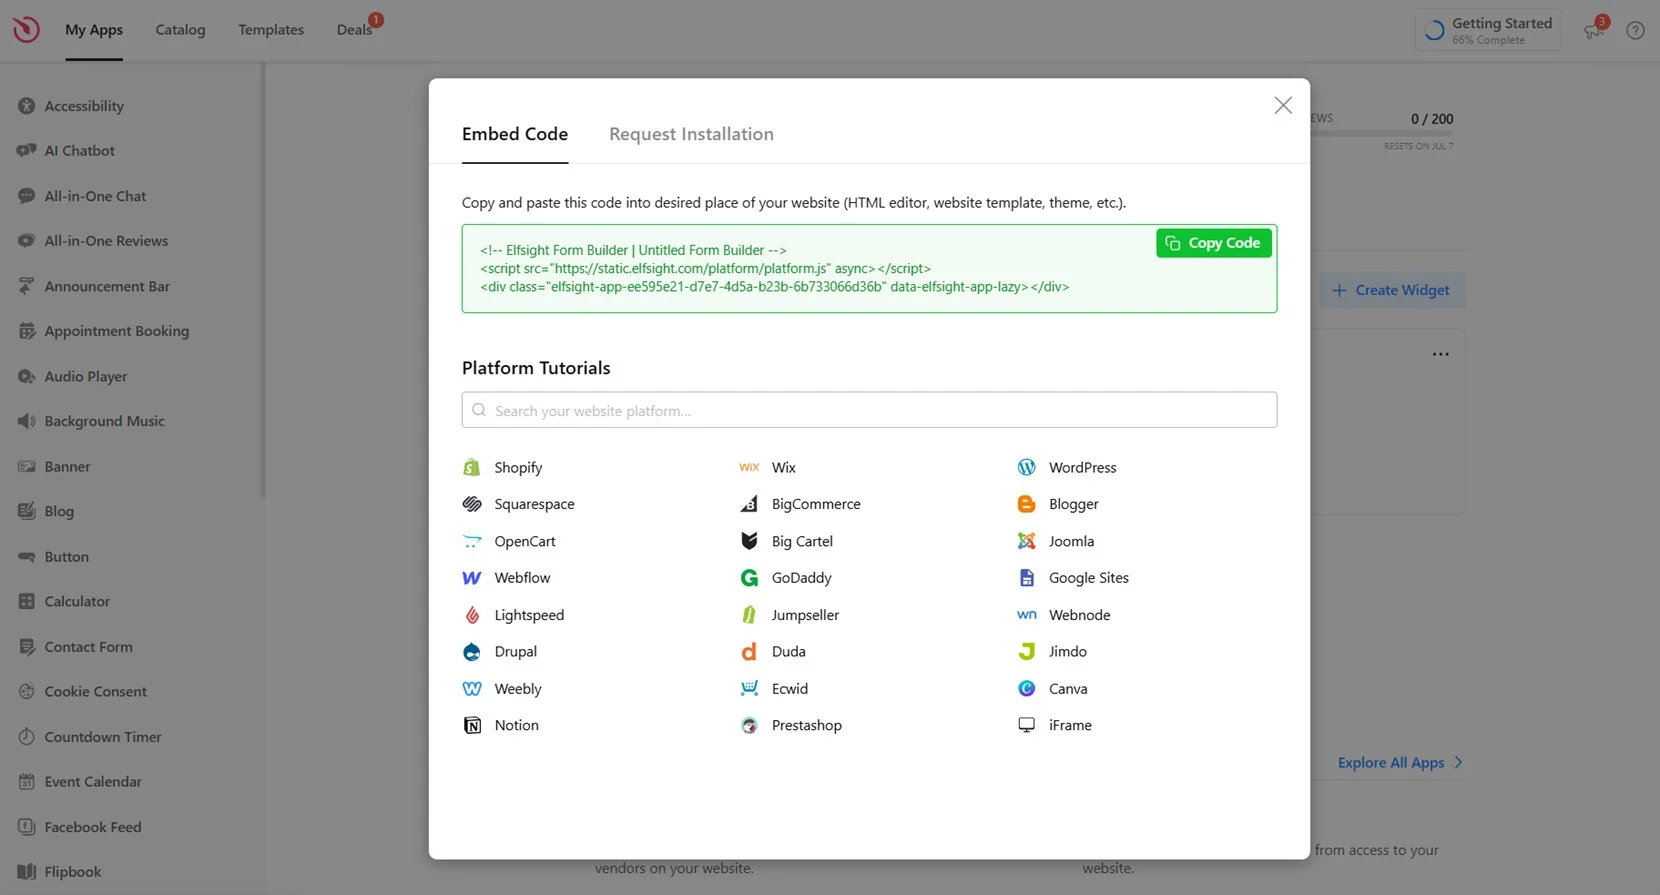Click the sidebar vertical scrollbar
Viewport: 1660px width, 895px height.
click(x=263, y=280)
